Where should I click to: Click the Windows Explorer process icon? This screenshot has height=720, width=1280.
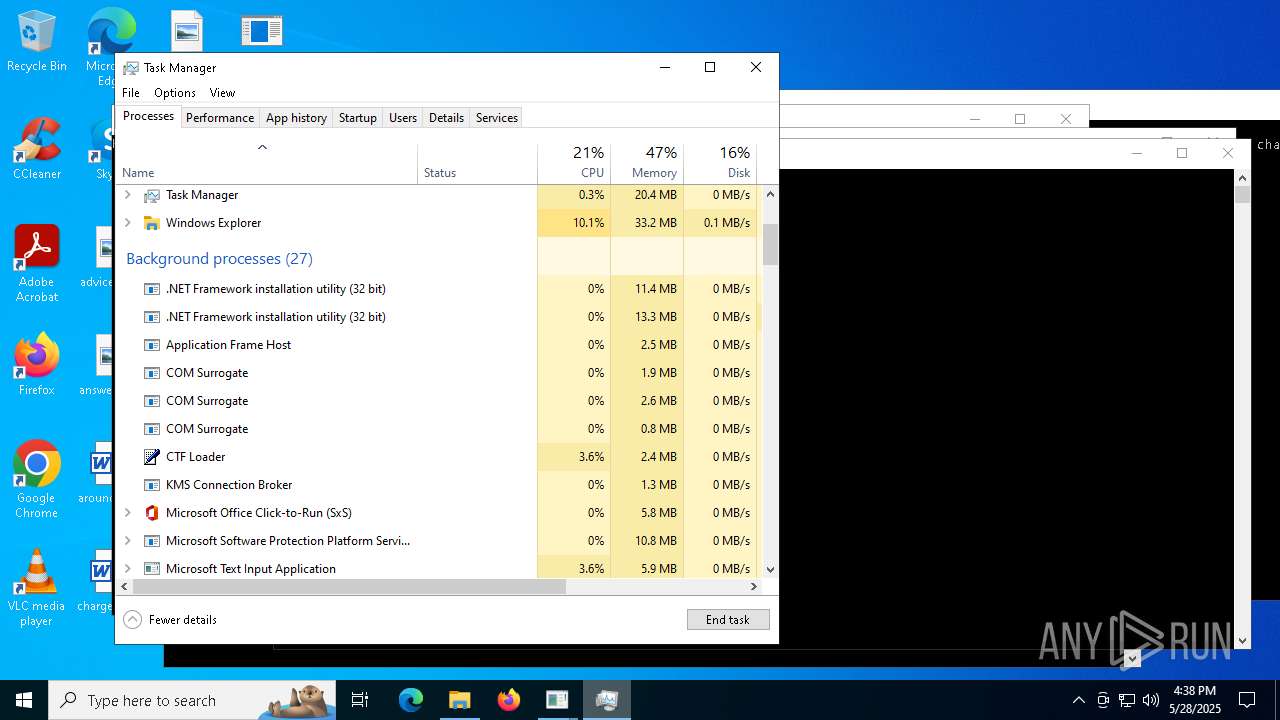coord(152,223)
